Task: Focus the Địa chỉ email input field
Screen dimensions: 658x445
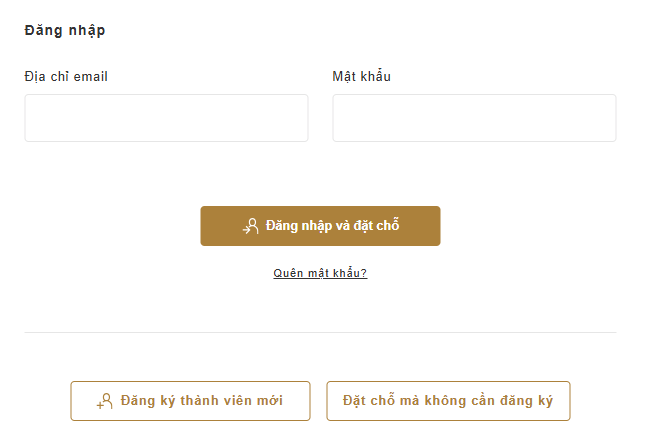Action: point(166,118)
